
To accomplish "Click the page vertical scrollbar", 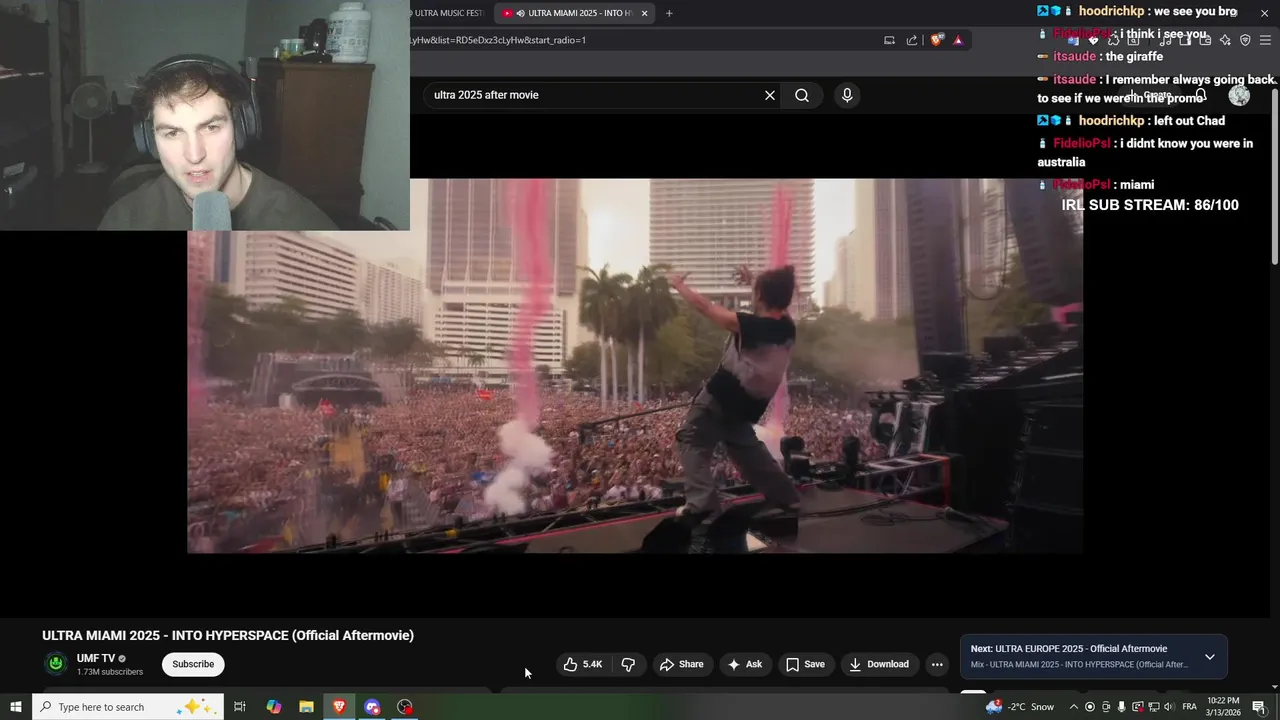I will [x=1274, y=175].
